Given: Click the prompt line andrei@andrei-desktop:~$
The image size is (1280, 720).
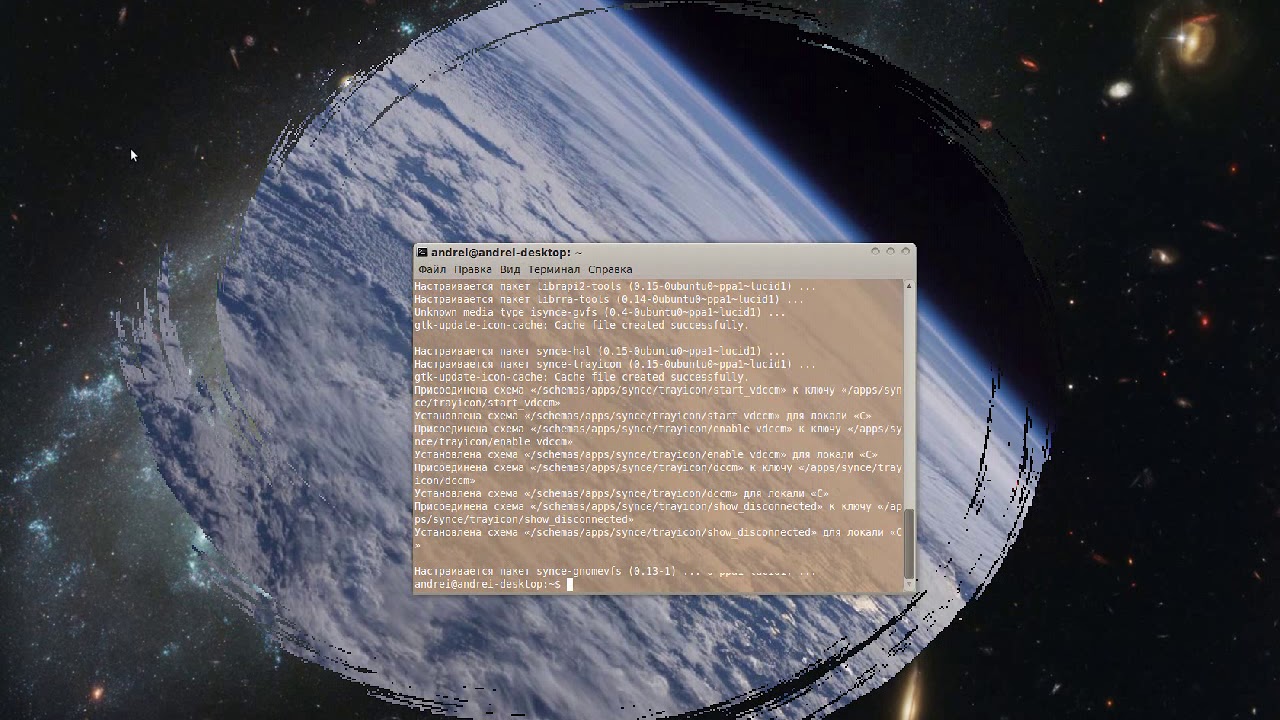Looking at the screenshot, I should [x=488, y=584].
